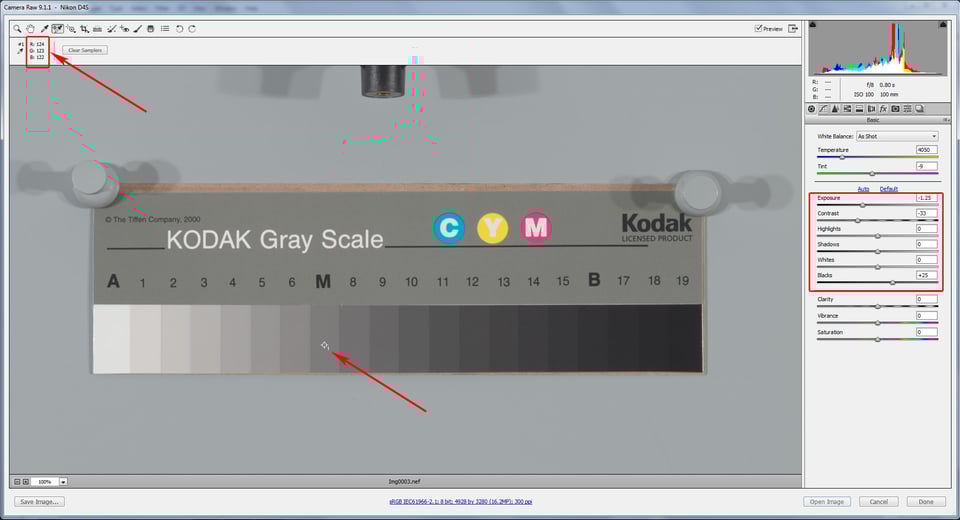
Task: Click the Whites value field
Action: 926,260
